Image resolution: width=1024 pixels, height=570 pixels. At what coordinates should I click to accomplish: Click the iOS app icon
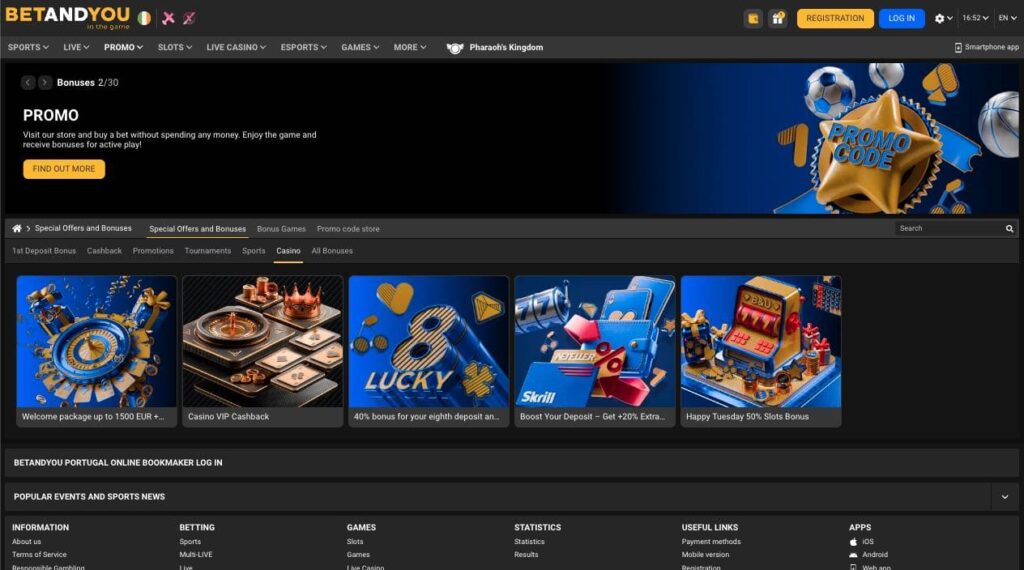coord(853,542)
